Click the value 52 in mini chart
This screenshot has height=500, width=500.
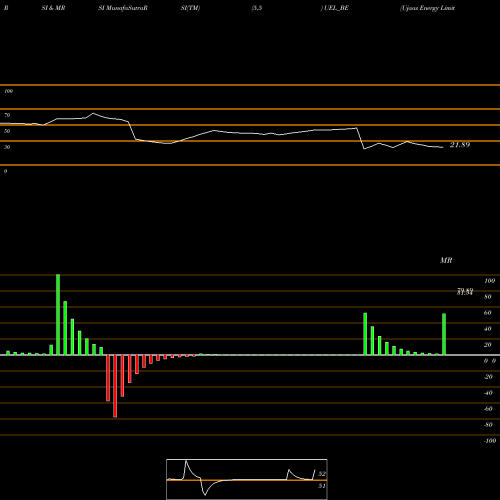click(x=322, y=474)
